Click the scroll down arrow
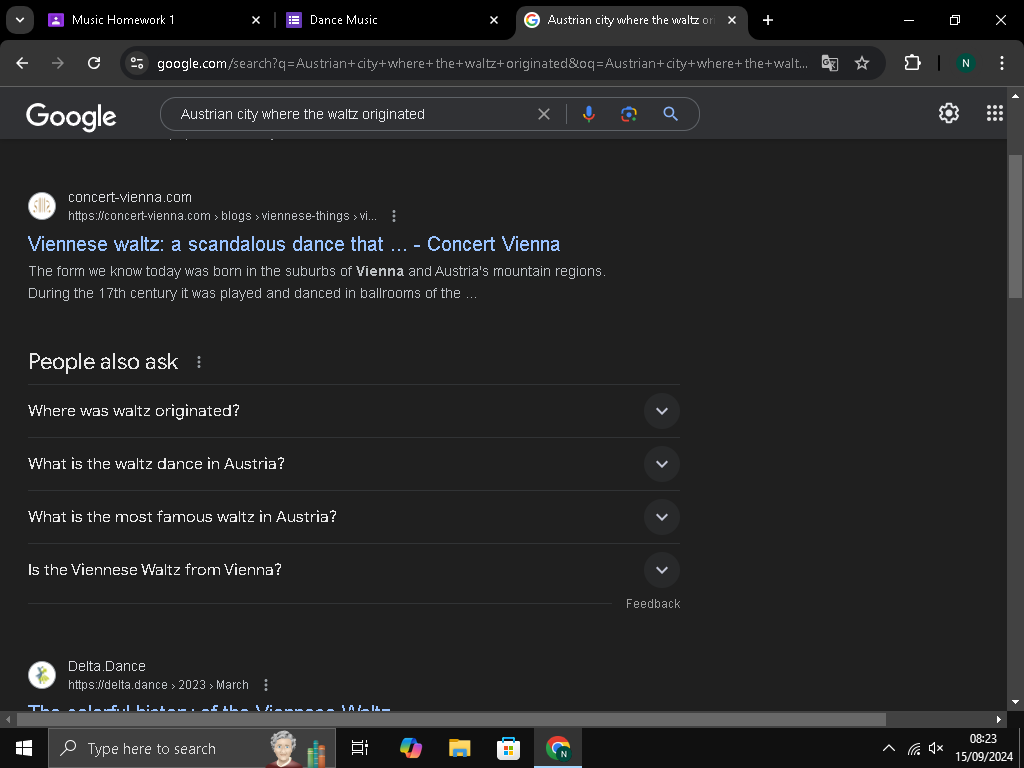1024x768 pixels. click(x=1016, y=702)
